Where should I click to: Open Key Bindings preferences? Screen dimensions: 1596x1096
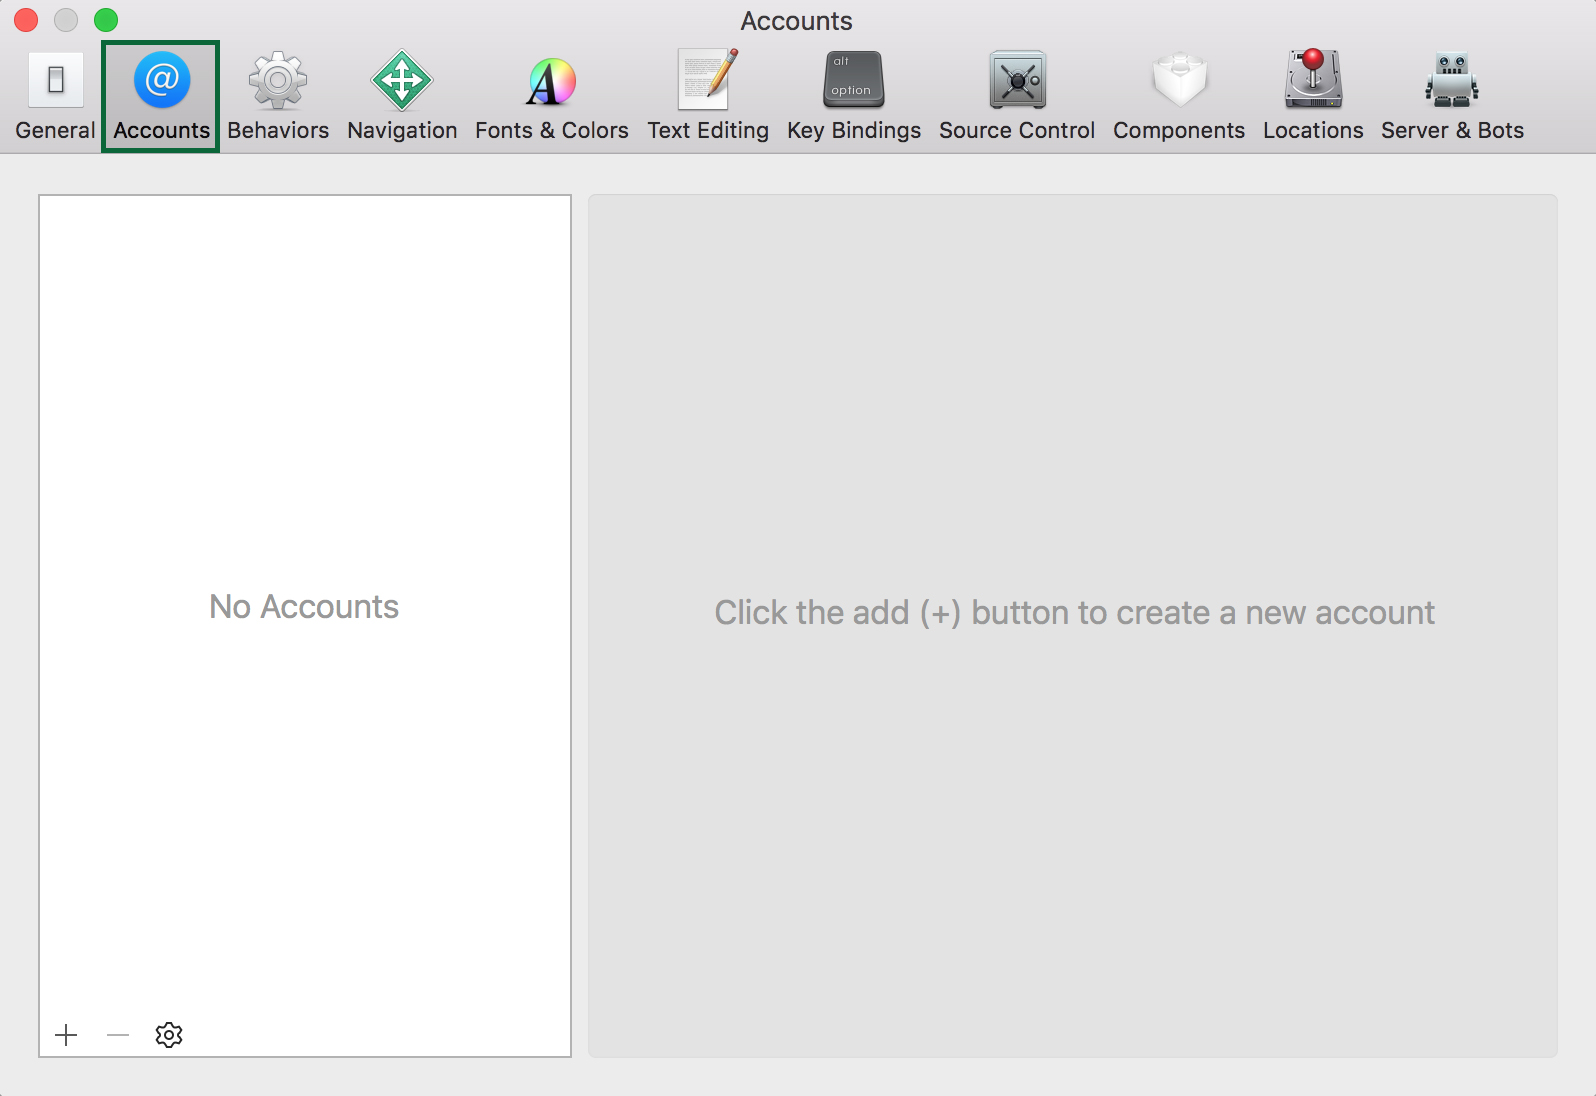[x=854, y=97]
